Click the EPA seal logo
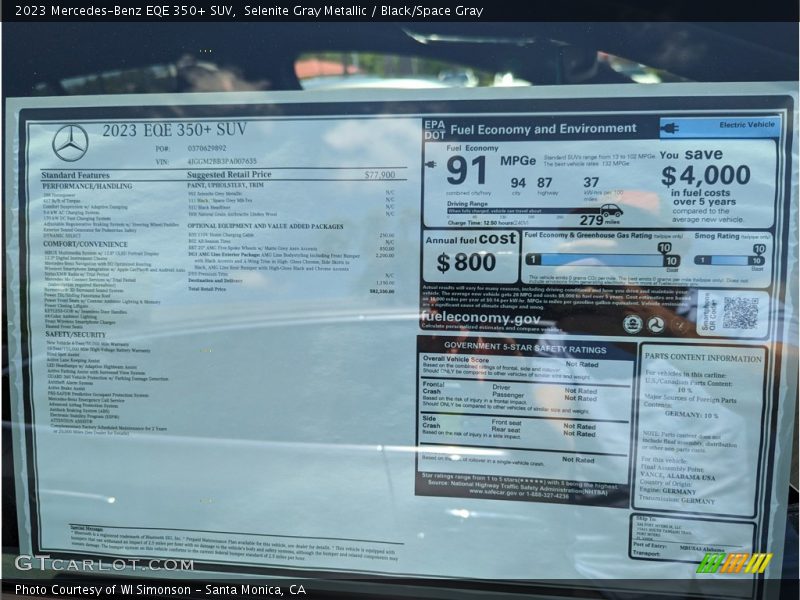Viewport: 800px width, 600px height. click(633, 324)
